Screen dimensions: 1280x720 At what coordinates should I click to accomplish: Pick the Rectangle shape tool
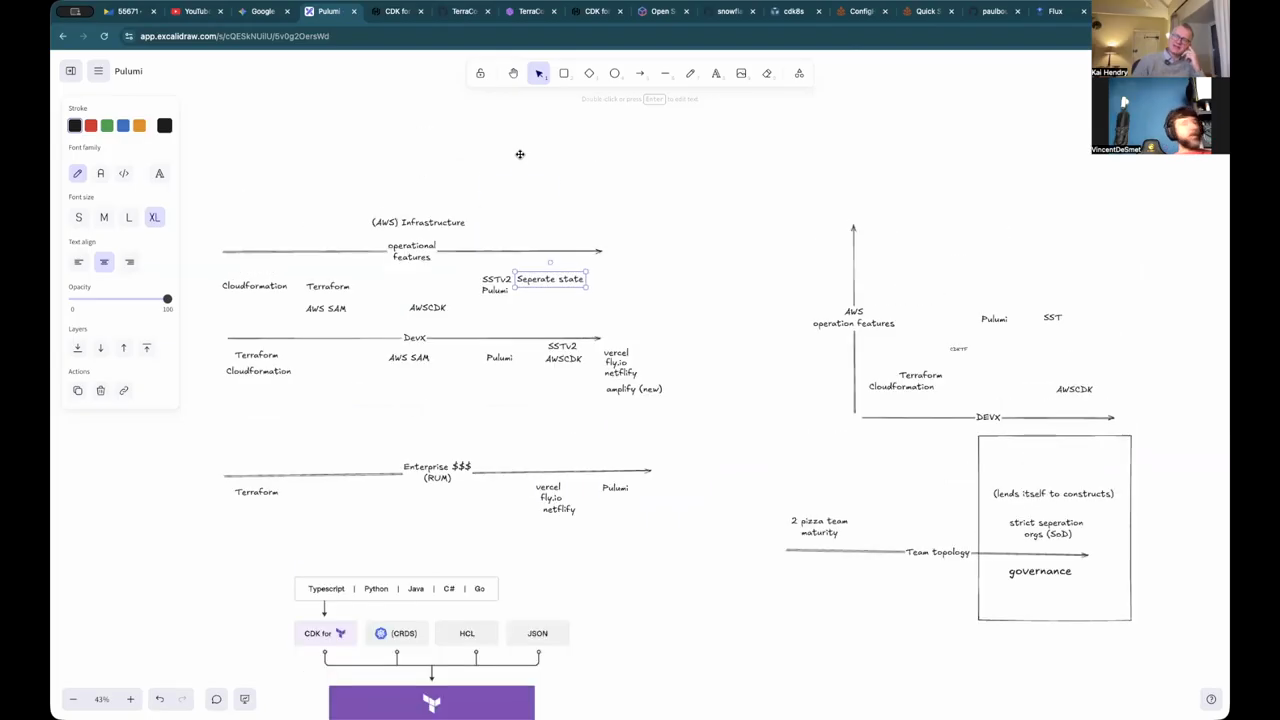[564, 73]
